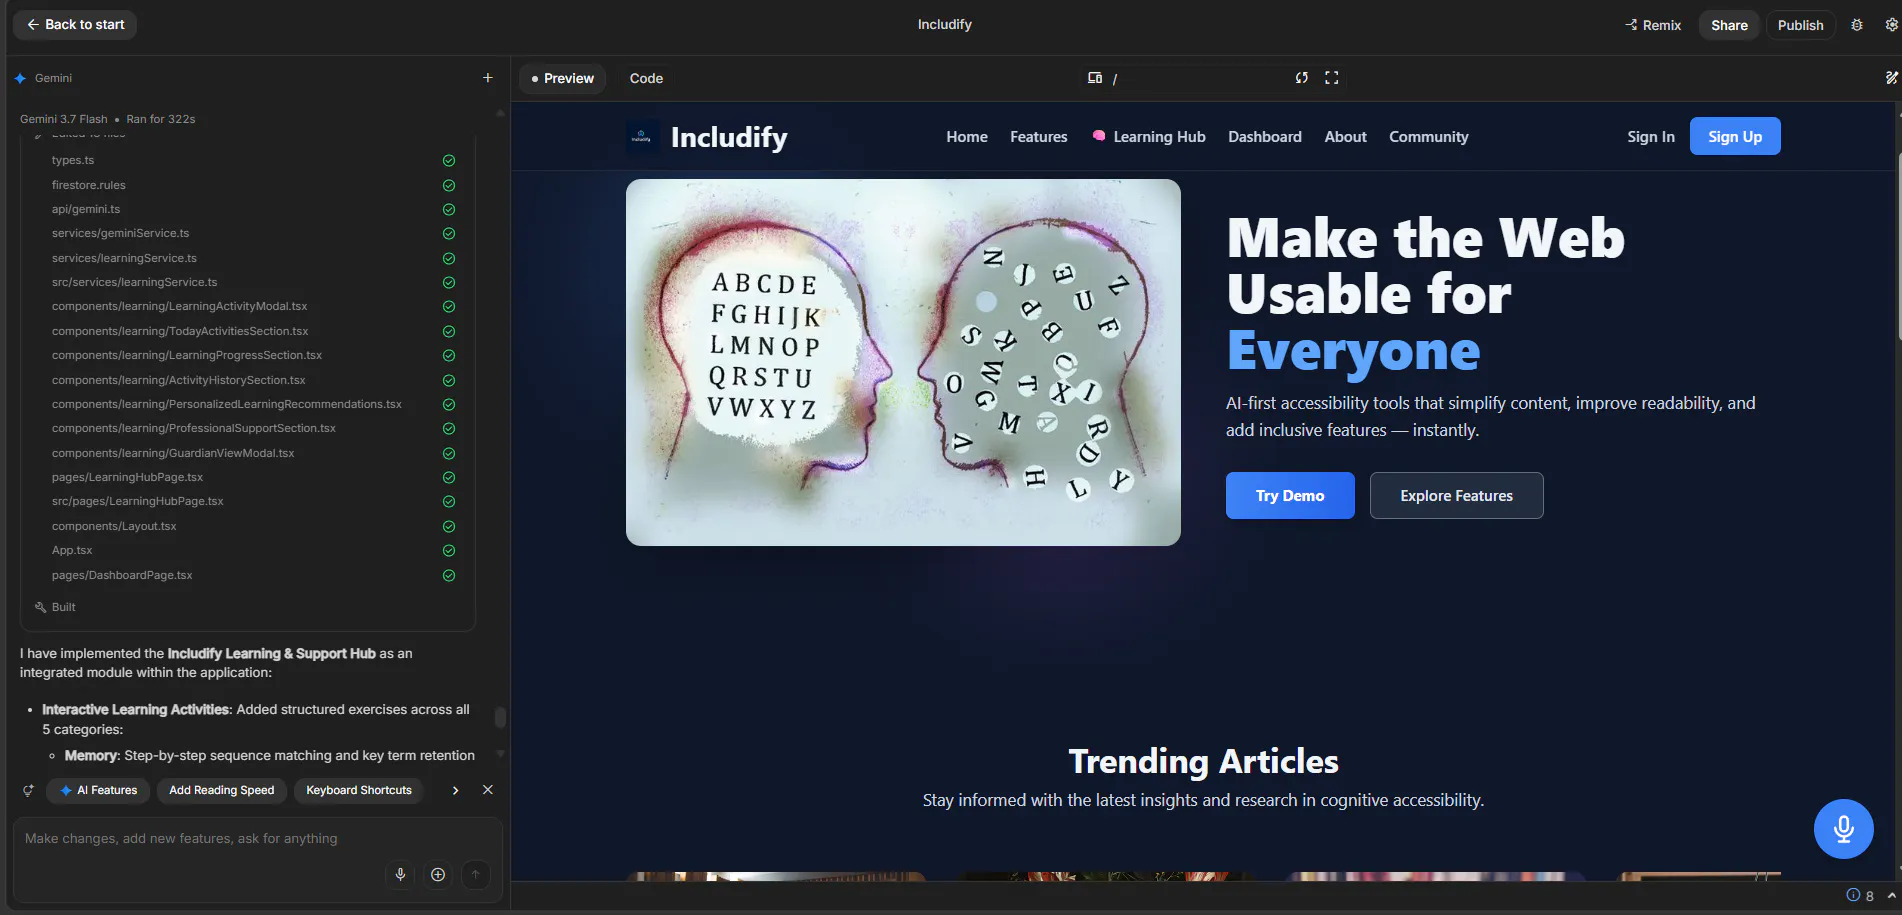The image size is (1902, 915).
Task: Open preview in fullscreen
Action: (x=1332, y=78)
